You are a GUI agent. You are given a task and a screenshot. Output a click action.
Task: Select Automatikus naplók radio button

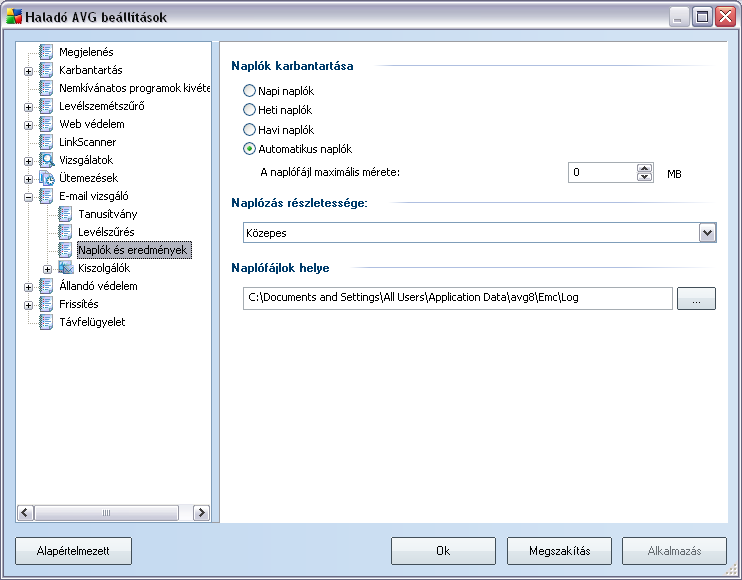[249, 149]
